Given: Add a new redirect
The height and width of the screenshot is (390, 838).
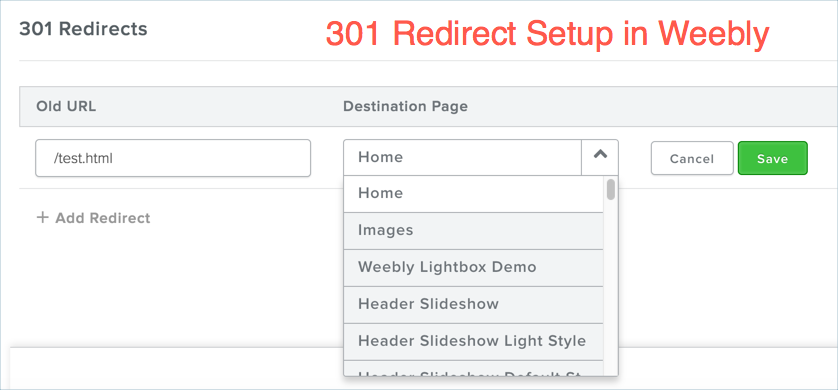Looking at the screenshot, I should pos(93,218).
